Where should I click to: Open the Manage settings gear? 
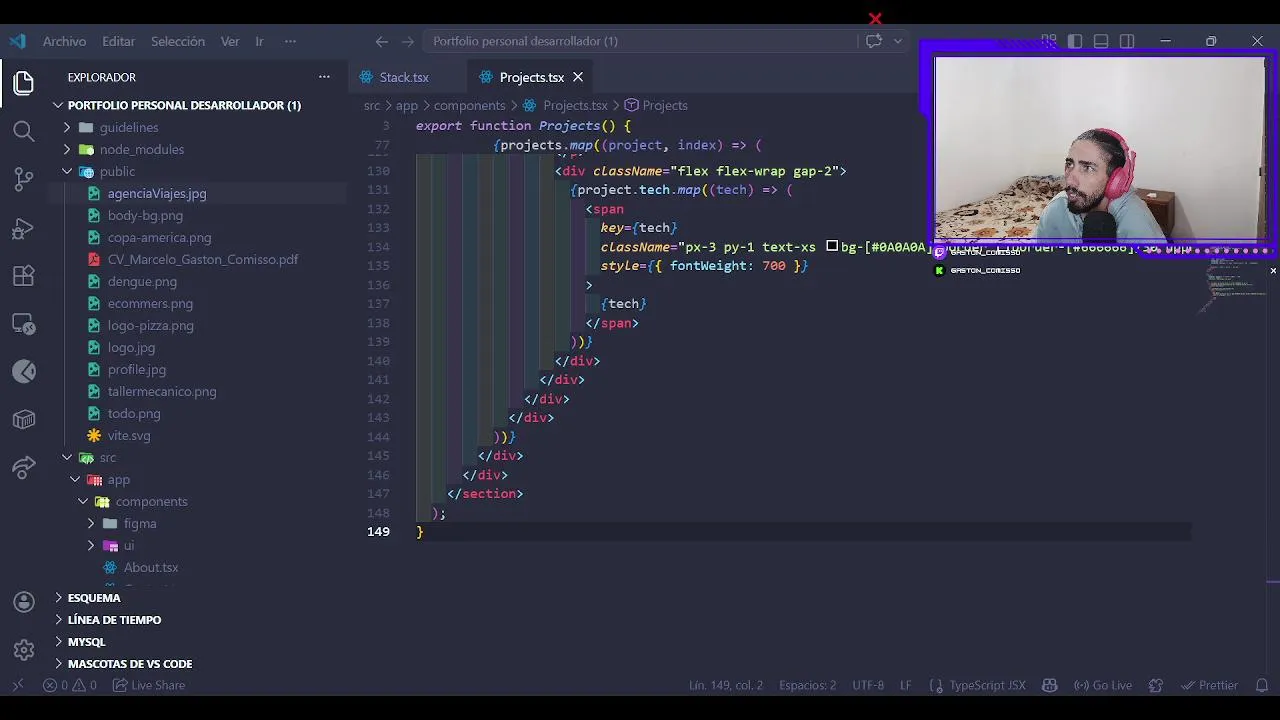click(24, 650)
